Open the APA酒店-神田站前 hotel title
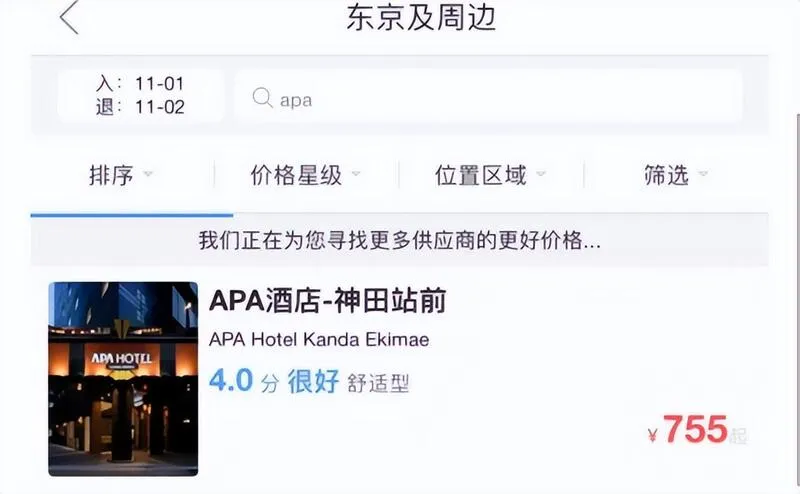 (x=328, y=301)
